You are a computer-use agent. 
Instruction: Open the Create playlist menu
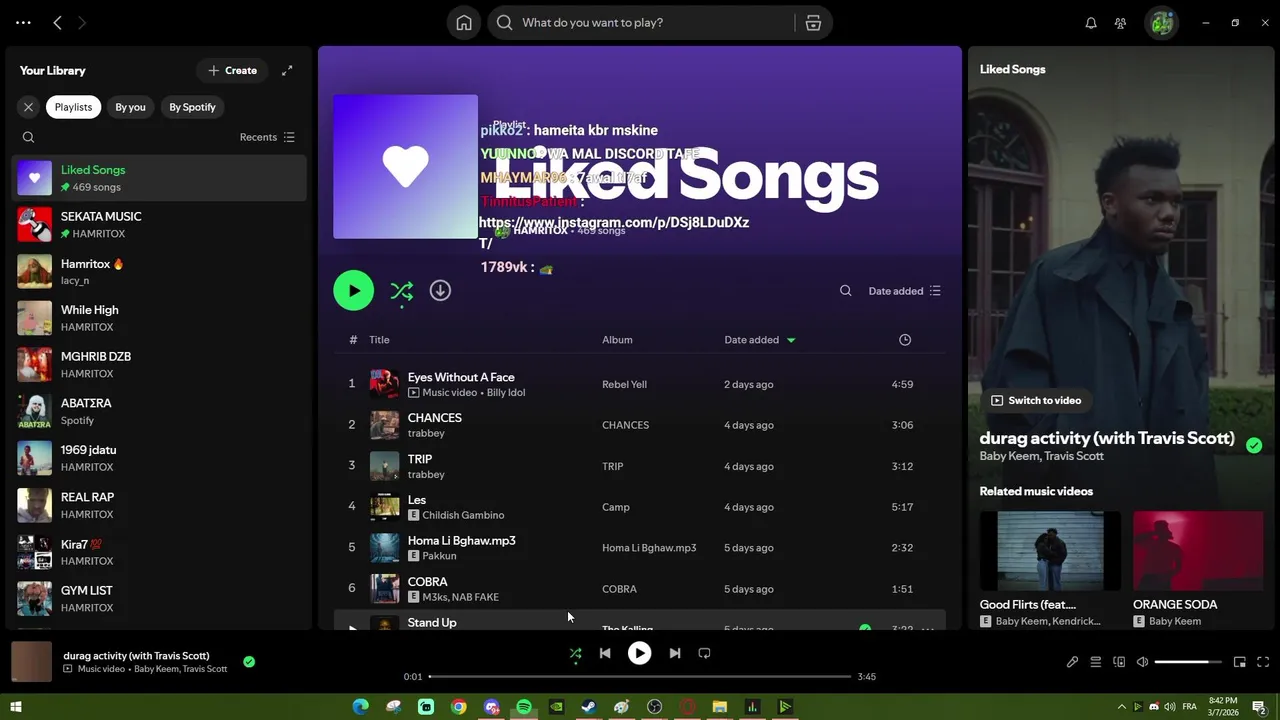[x=232, y=70]
